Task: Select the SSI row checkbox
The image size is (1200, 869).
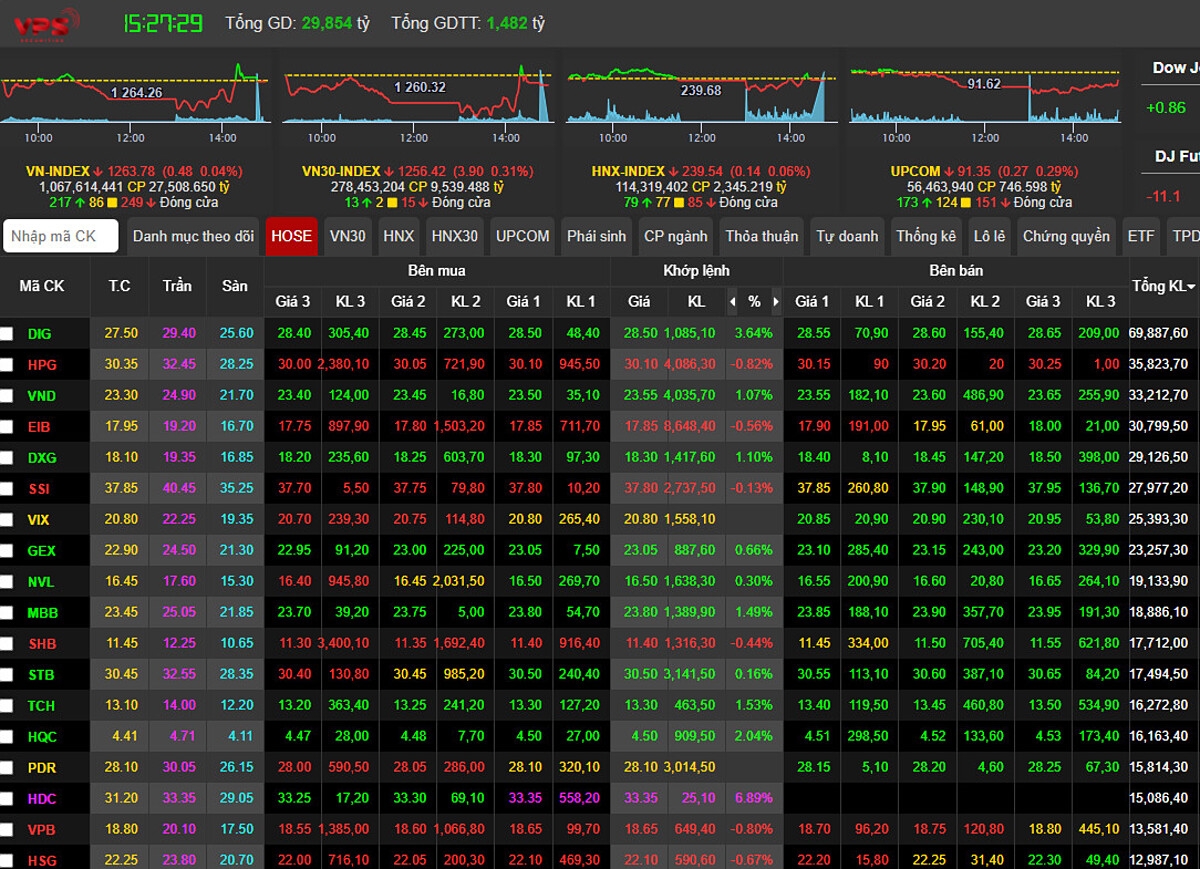Action: 7,489
